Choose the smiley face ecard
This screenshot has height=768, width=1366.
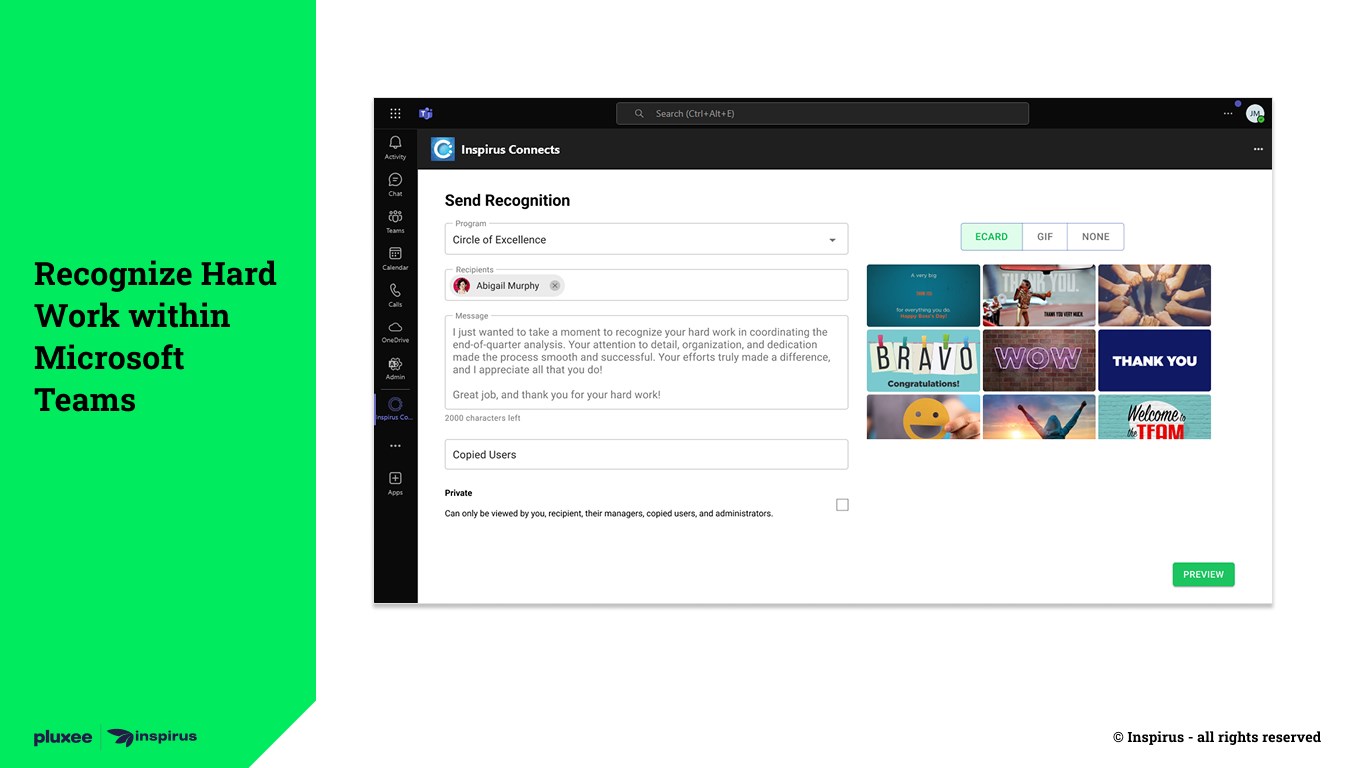(923, 417)
